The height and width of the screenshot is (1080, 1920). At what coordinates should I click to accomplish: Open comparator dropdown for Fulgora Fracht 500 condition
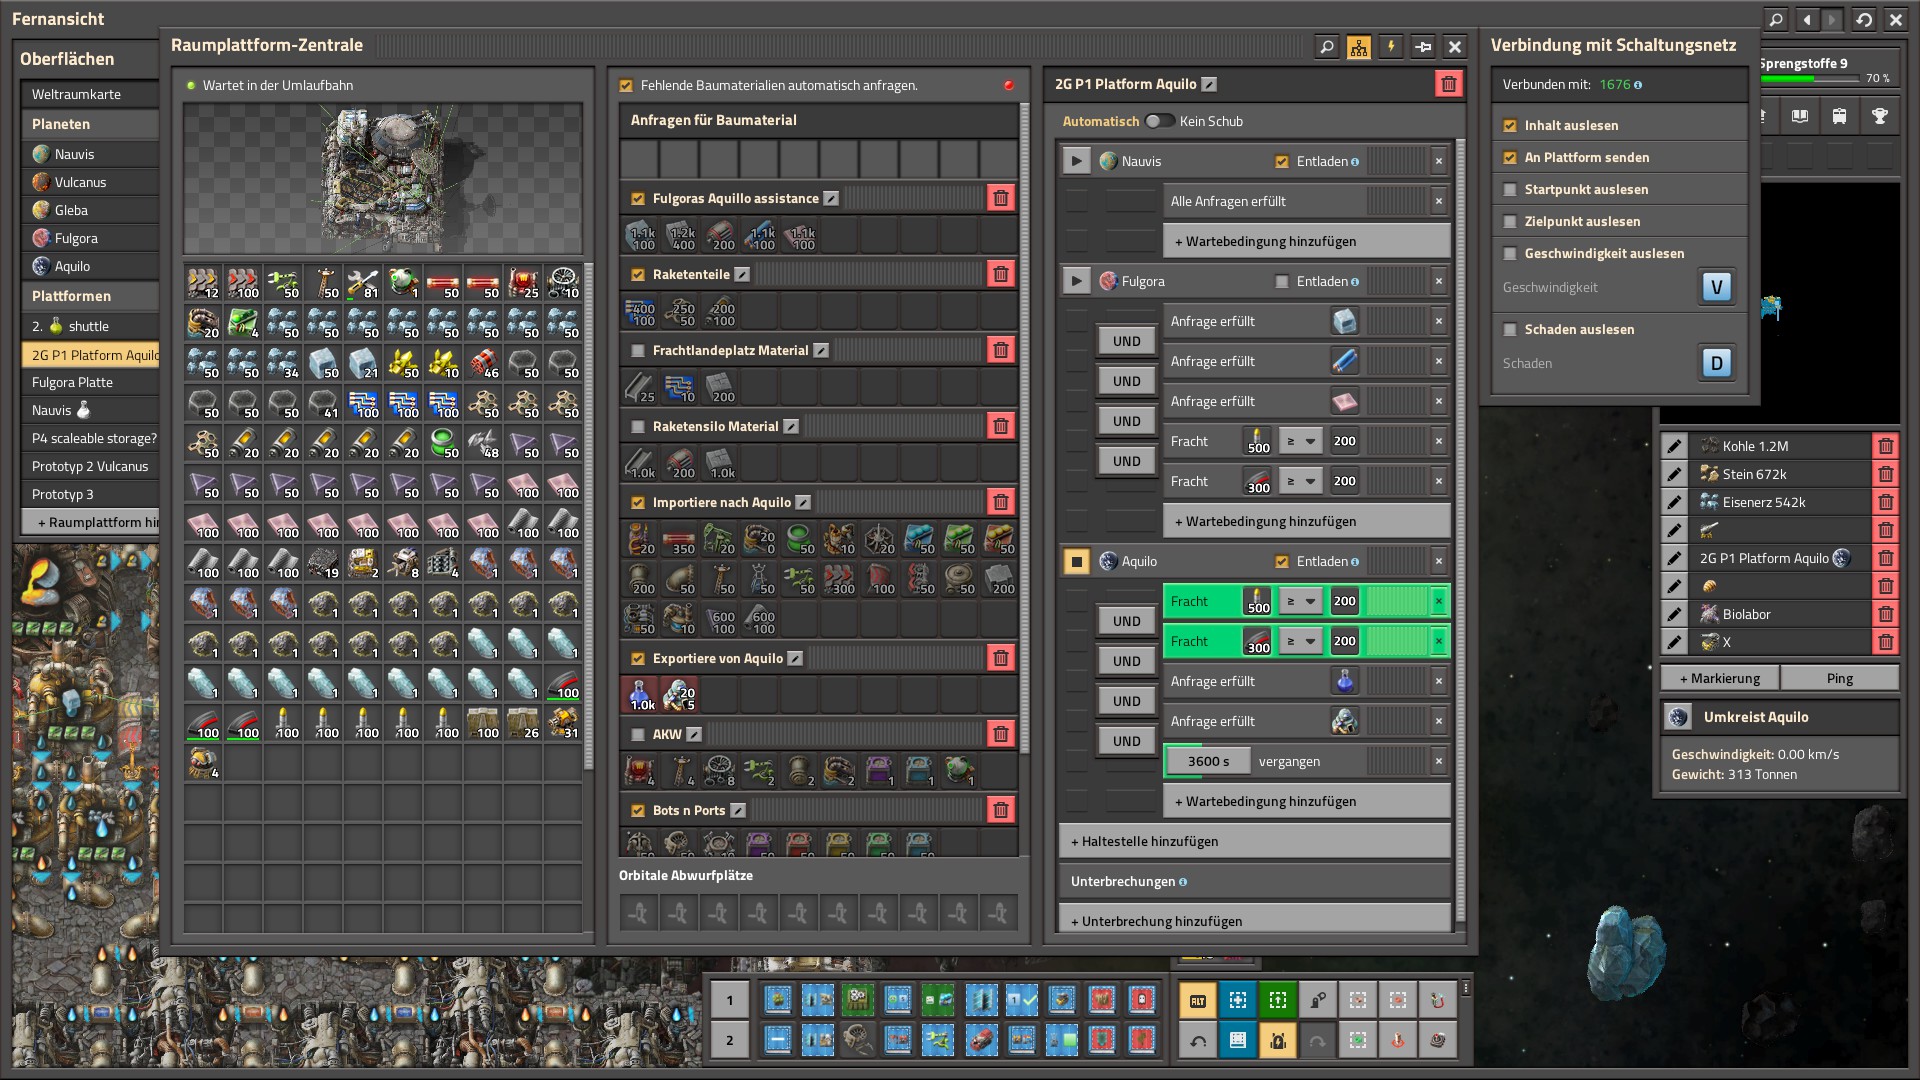point(1301,441)
